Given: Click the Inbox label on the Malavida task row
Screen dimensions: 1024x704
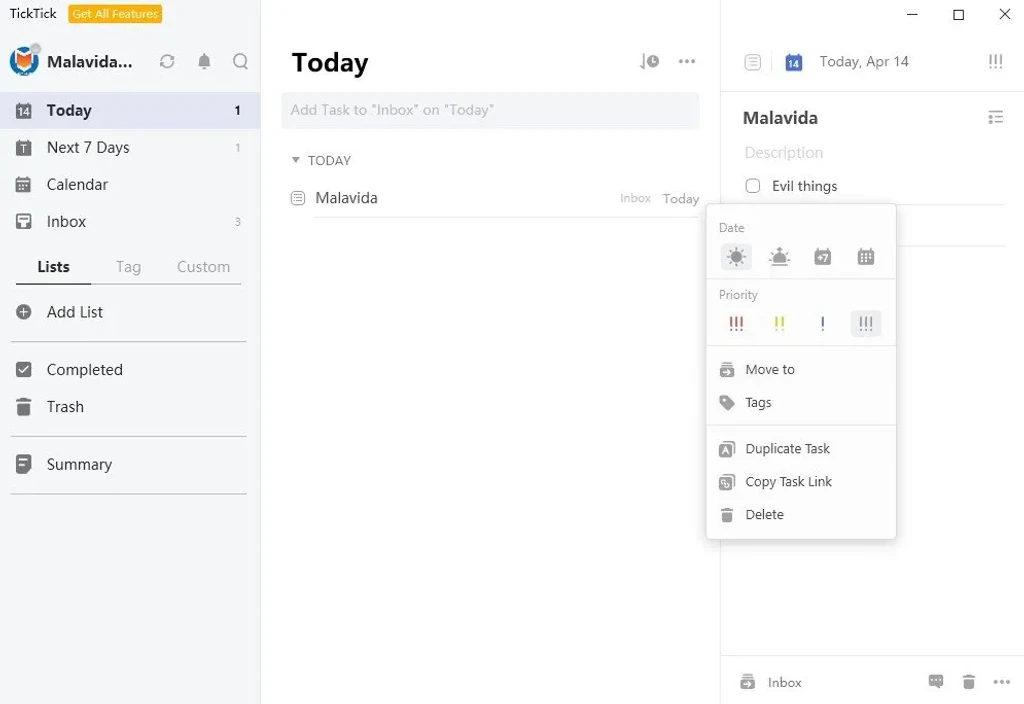Looking at the screenshot, I should click(635, 198).
